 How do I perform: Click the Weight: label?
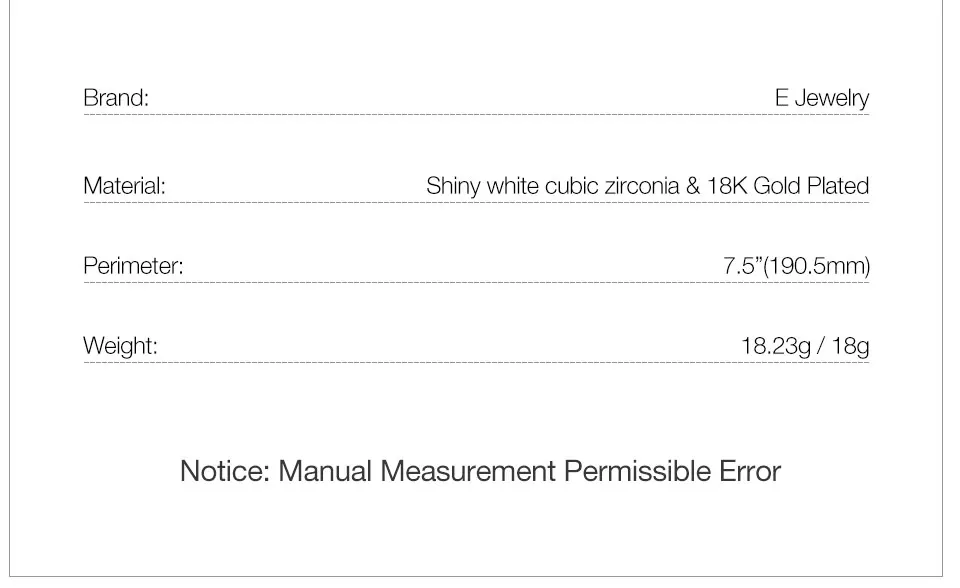pos(120,346)
